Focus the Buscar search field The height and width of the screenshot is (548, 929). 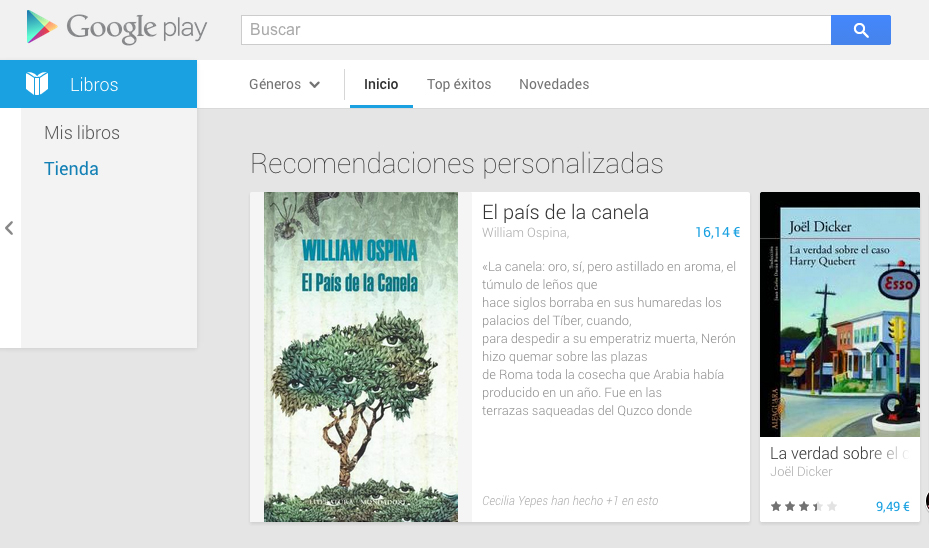point(536,30)
